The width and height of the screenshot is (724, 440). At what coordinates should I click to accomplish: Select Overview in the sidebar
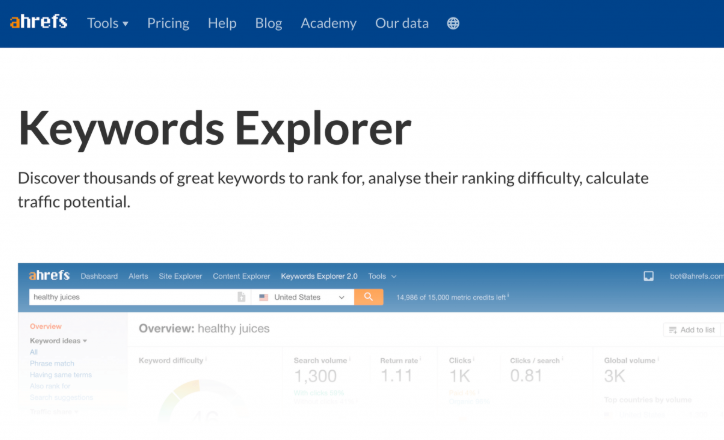45,326
